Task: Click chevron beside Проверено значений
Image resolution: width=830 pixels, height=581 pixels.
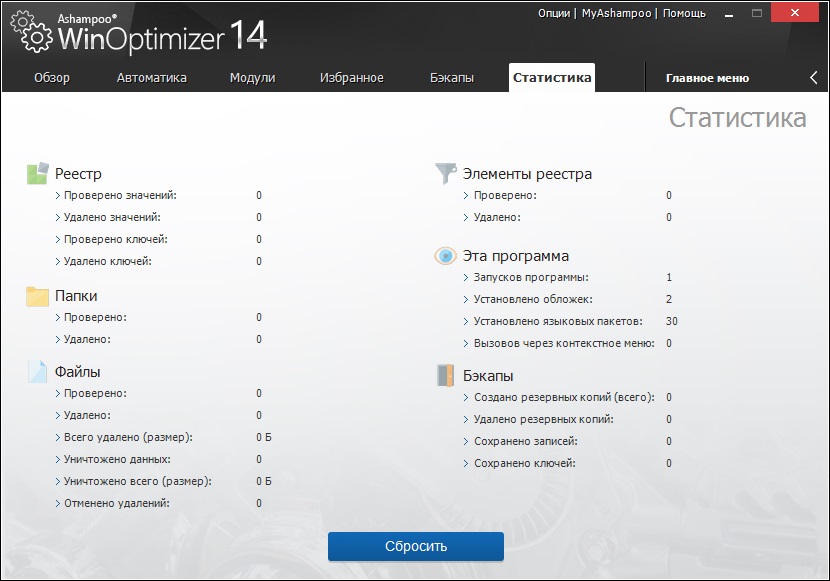Action: pyautogui.click(x=58, y=196)
